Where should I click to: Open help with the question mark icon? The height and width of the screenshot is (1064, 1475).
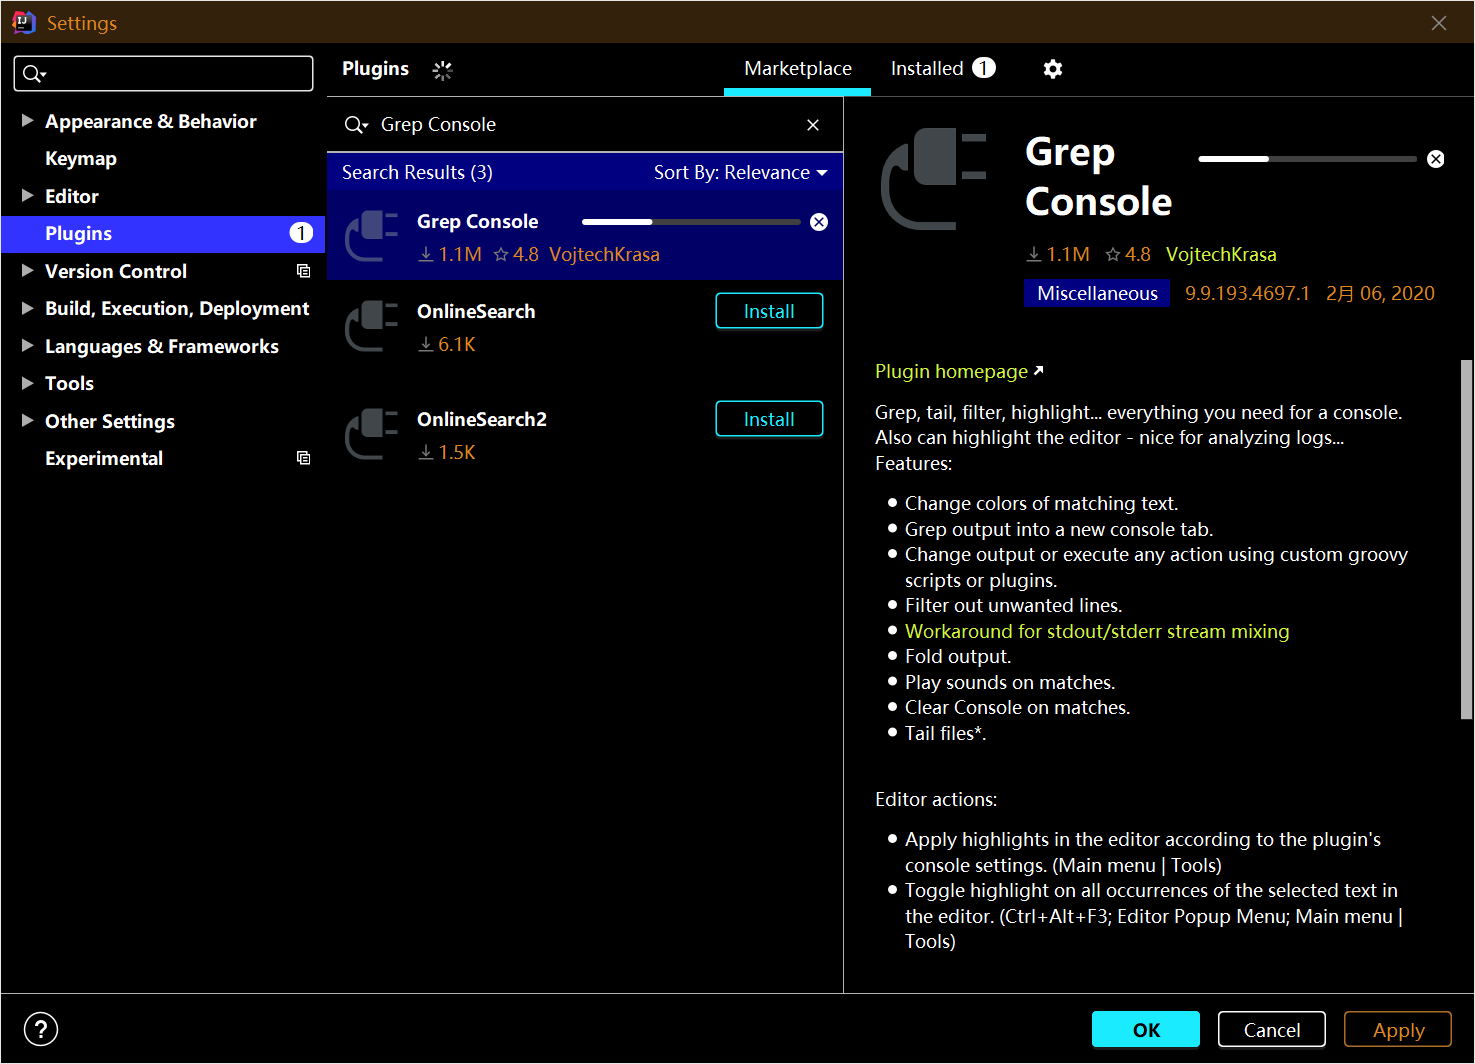click(41, 1029)
